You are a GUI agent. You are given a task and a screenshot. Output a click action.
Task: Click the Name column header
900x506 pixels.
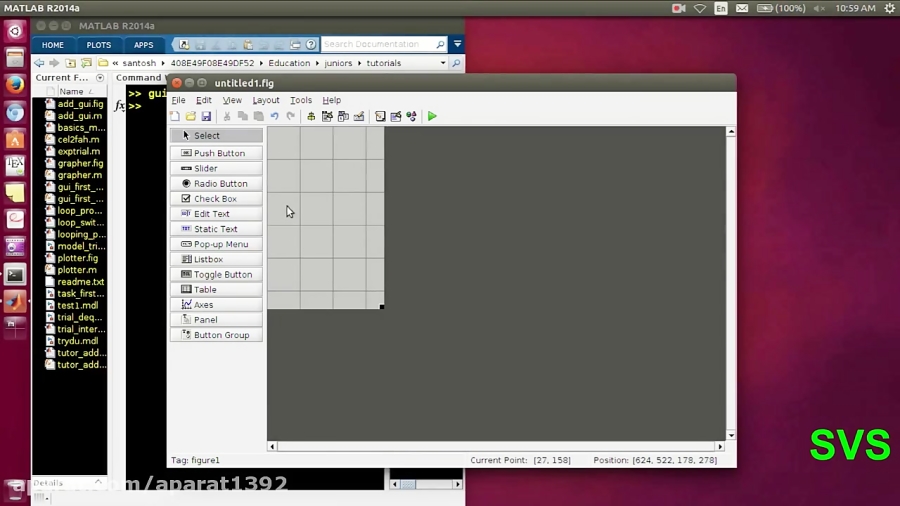[x=71, y=91]
